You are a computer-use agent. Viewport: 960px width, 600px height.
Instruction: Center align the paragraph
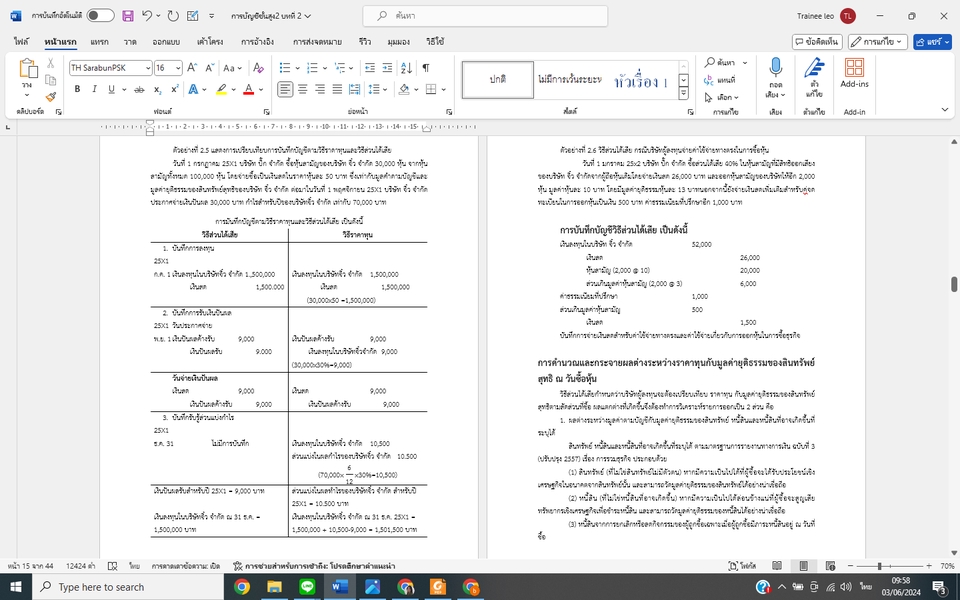302,89
